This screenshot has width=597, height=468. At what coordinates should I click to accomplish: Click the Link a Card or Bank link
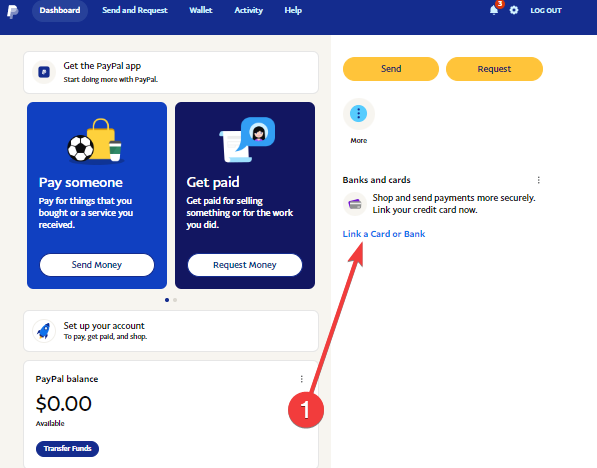[384, 234]
